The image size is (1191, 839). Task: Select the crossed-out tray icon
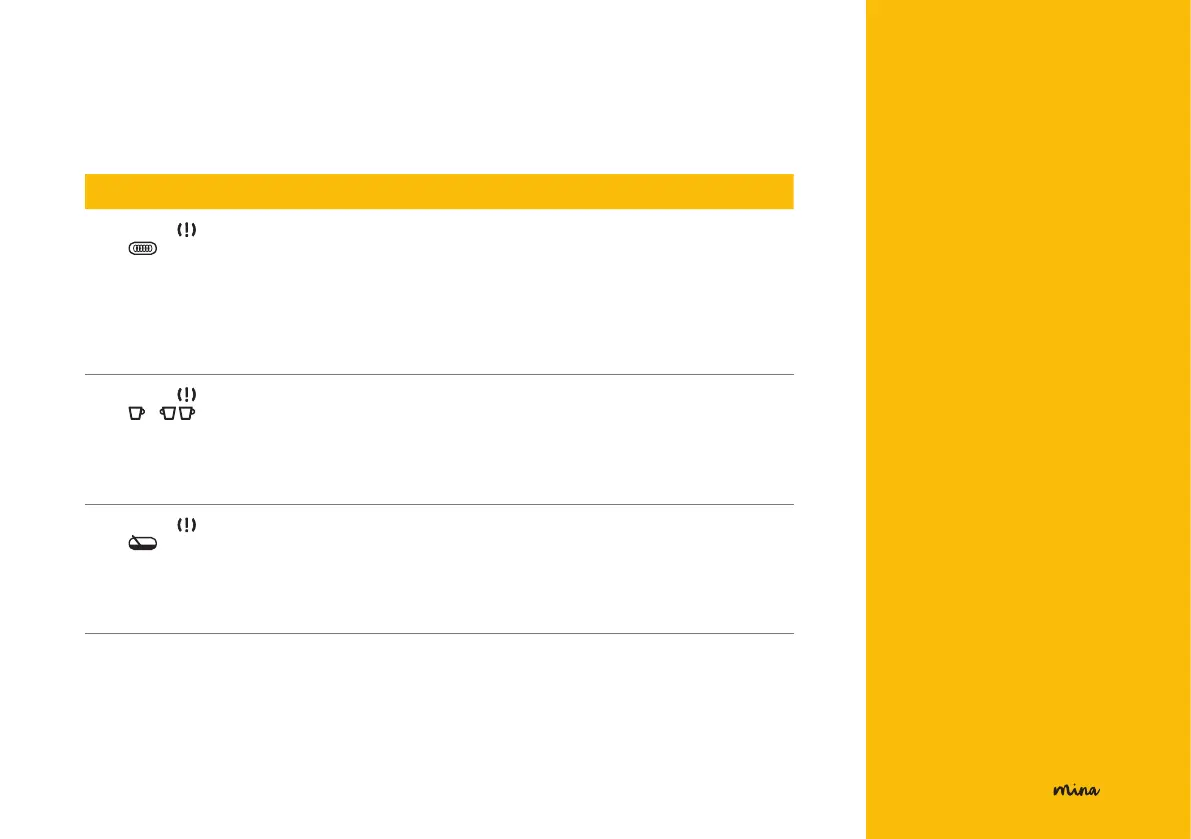click(x=142, y=544)
